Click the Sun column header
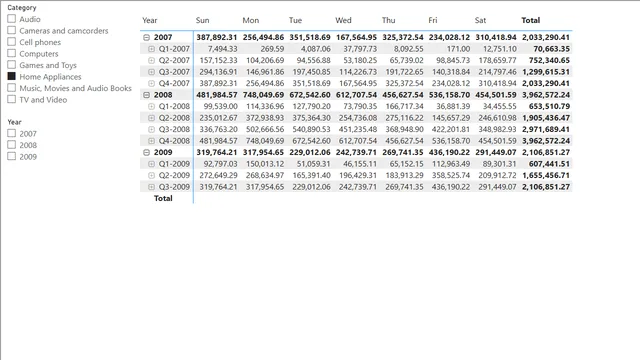This screenshot has height=360, width=640. click(202, 20)
